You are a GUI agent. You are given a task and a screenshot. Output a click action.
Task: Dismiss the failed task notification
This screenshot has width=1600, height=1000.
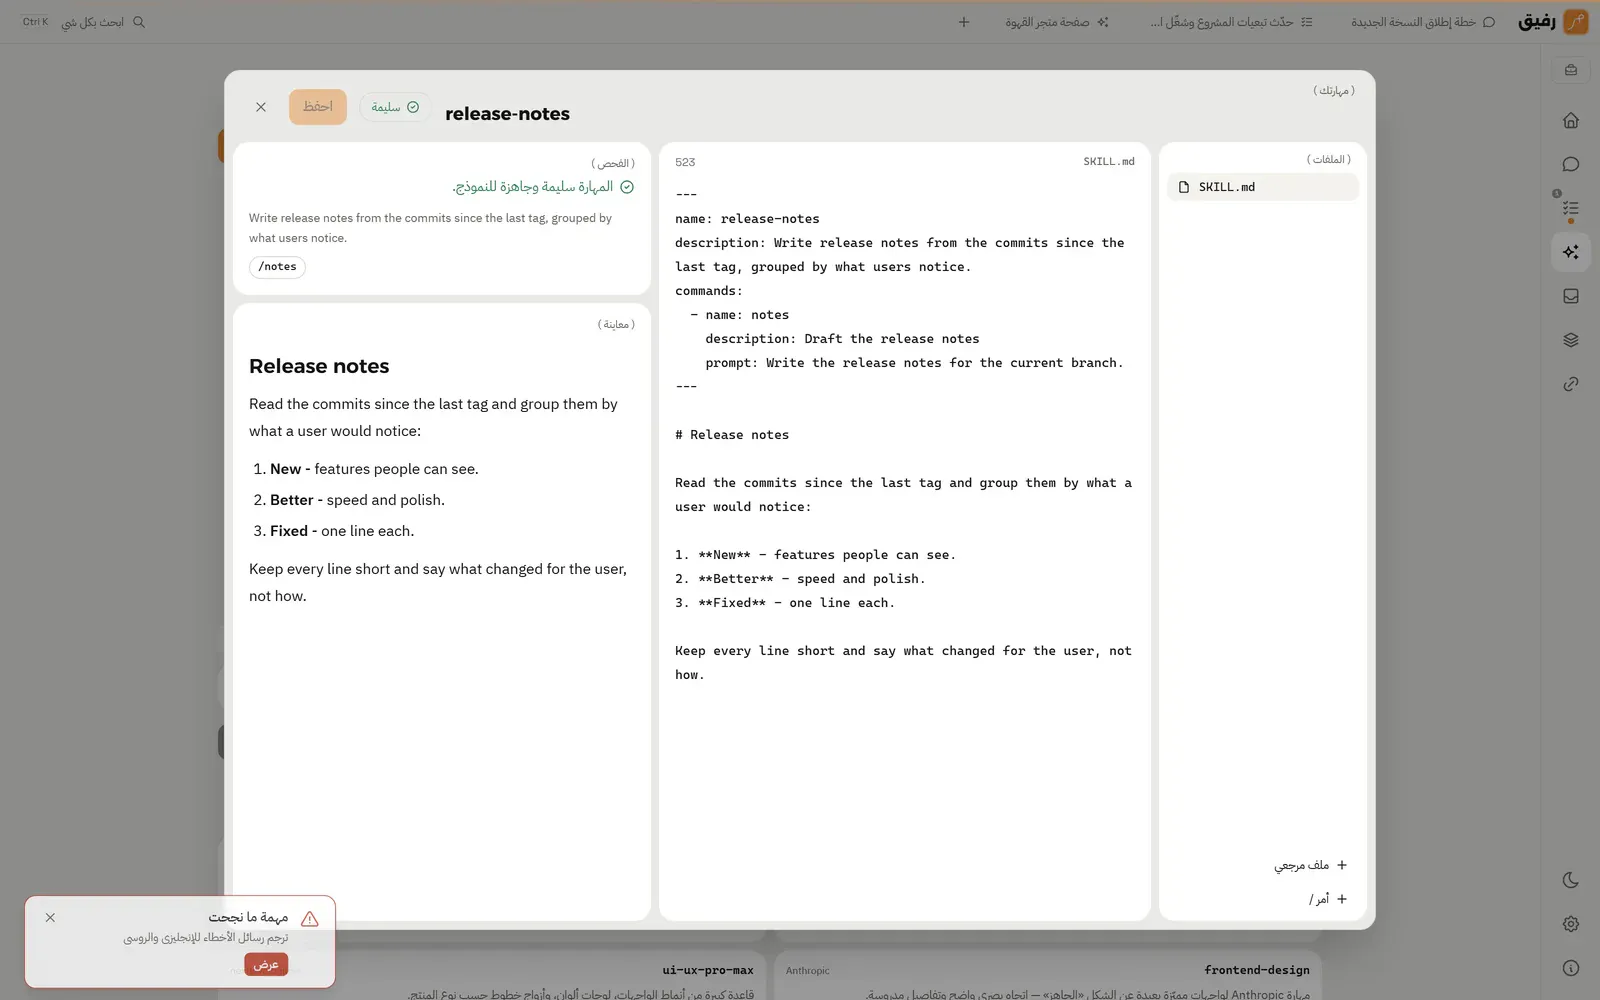[50, 918]
